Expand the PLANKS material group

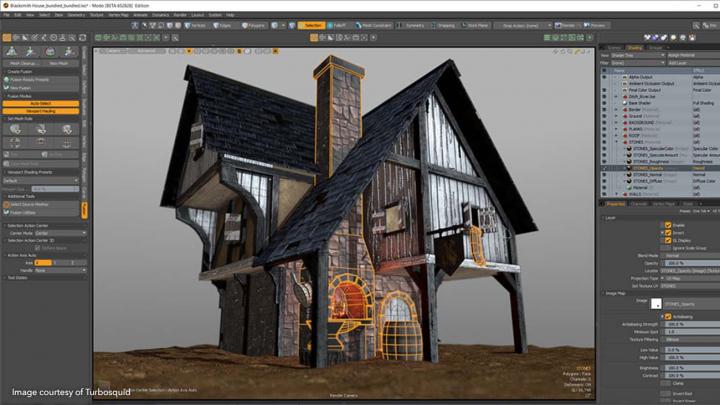617,129
